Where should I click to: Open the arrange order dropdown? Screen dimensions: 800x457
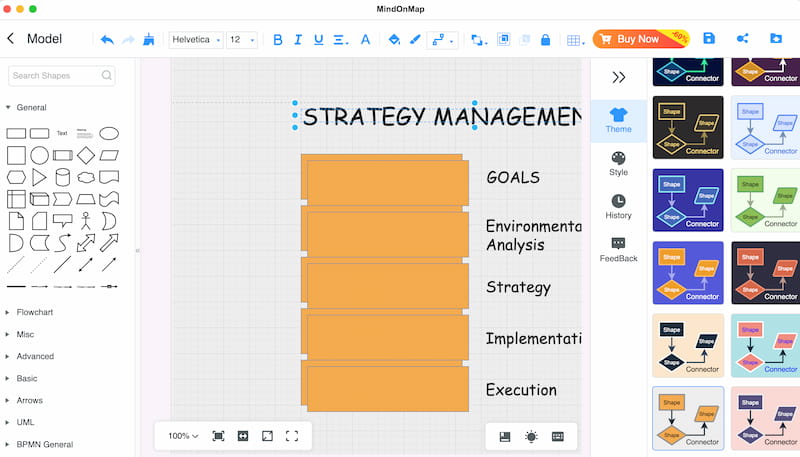479,39
